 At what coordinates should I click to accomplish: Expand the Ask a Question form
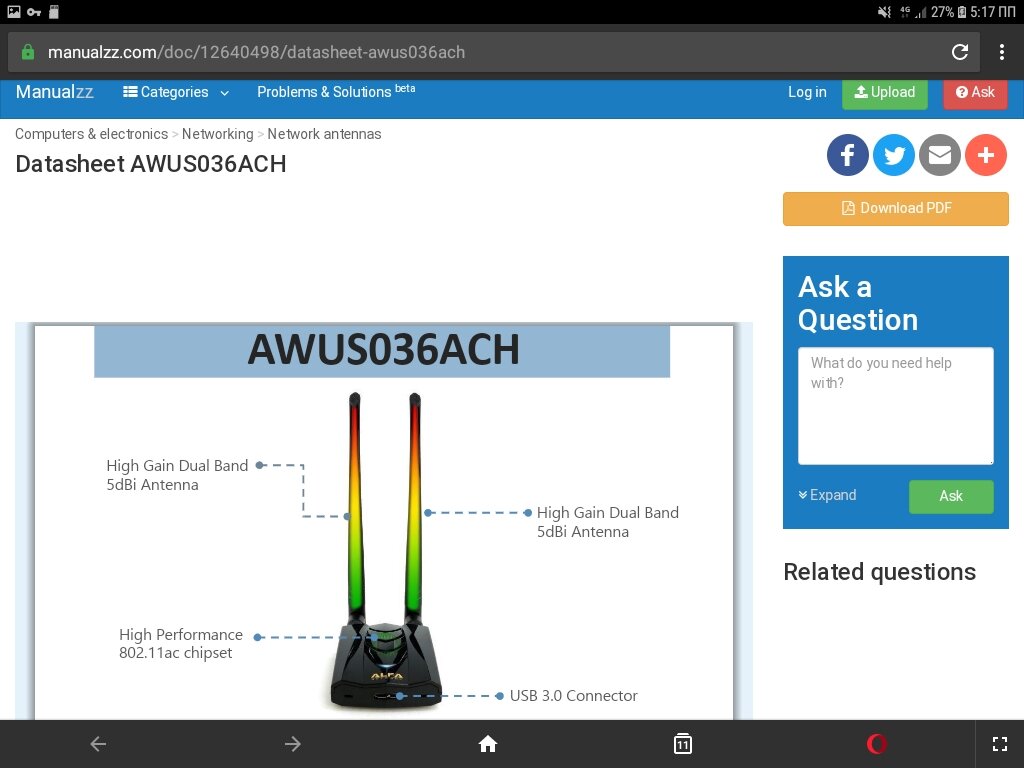pyautogui.click(x=827, y=495)
